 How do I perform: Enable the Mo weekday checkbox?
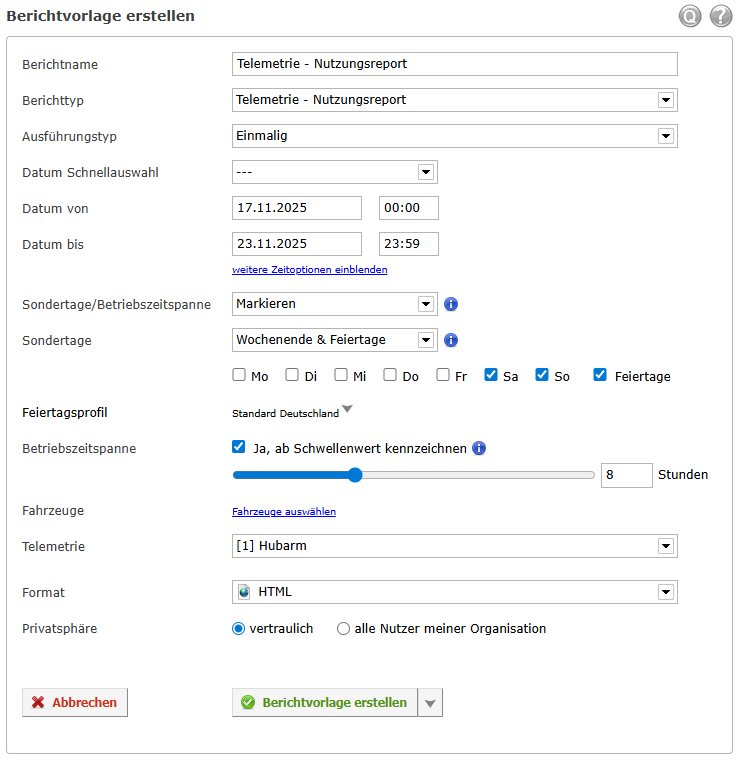pyautogui.click(x=239, y=375)
